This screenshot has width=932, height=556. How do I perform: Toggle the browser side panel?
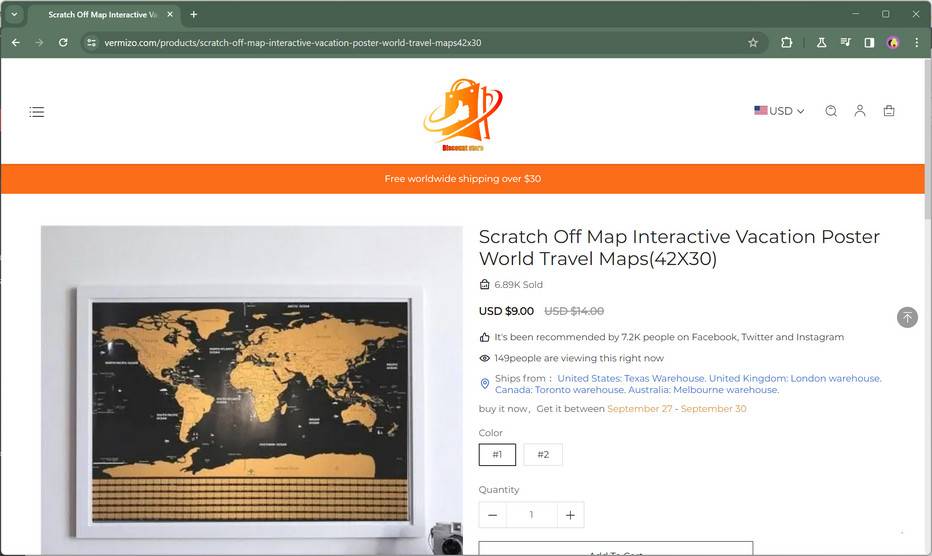[869, 43]
